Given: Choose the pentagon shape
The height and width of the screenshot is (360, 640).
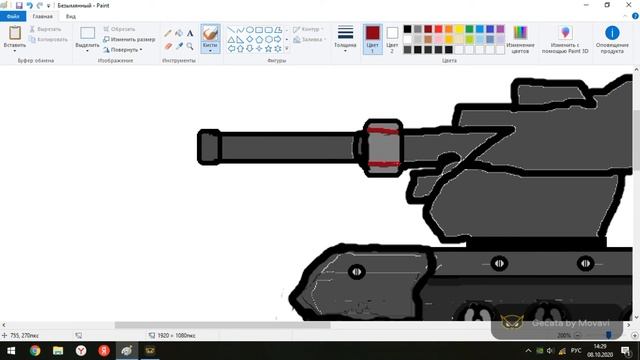Looking at the screenshot, I should tap(259, 39).
